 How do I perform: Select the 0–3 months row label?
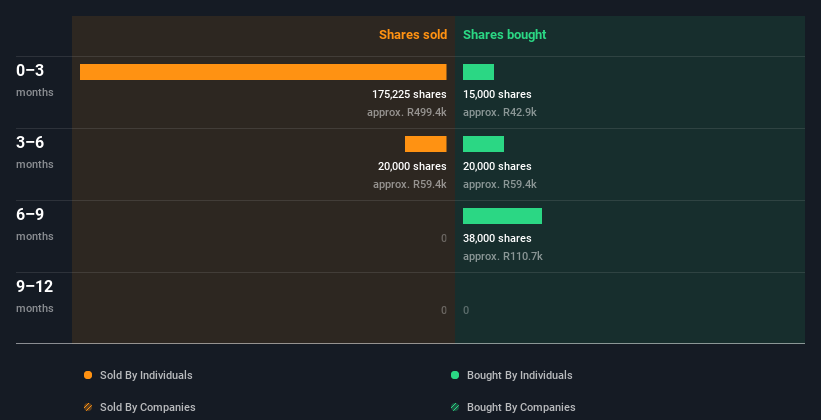click(35, 80)
